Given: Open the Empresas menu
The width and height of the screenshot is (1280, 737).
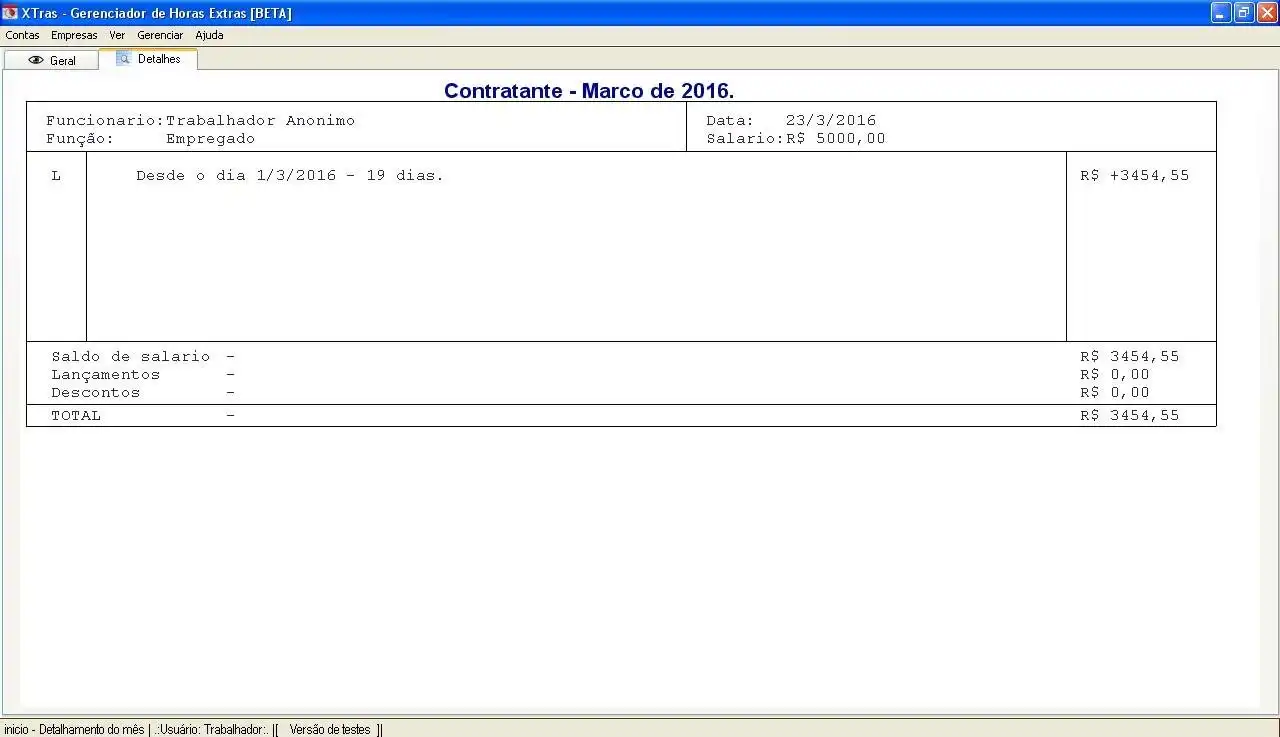Looking at the screenshot, I should pyautogui.click(x=74, y=35).
